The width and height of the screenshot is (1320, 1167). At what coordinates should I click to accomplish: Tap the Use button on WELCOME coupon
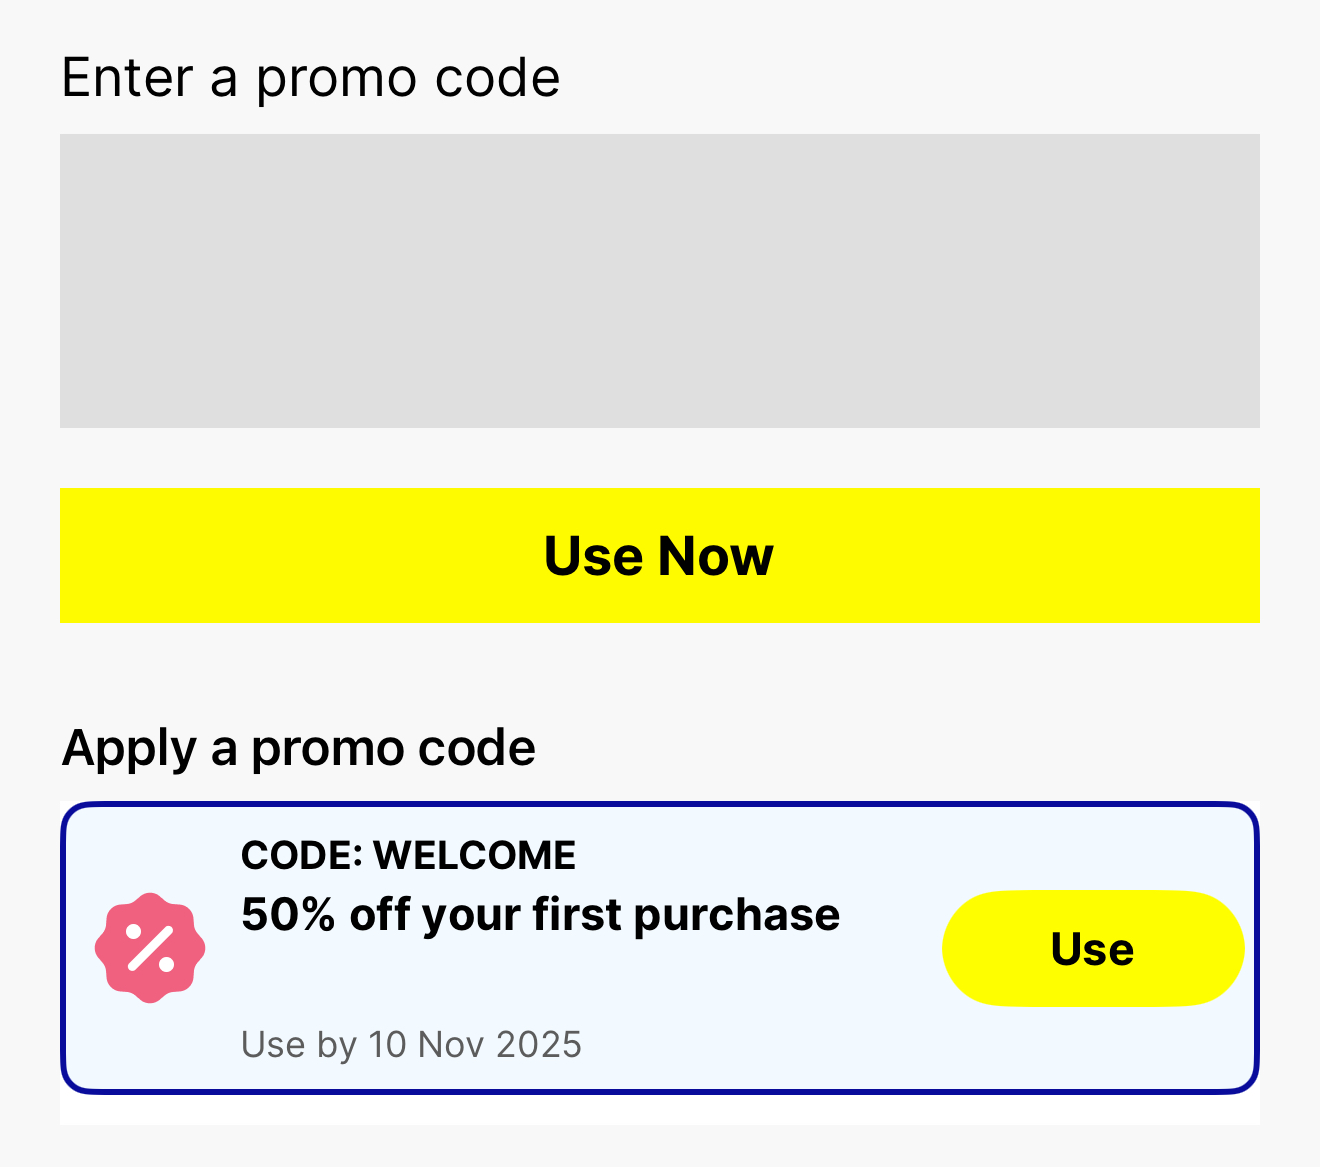tap(1092, 948)
